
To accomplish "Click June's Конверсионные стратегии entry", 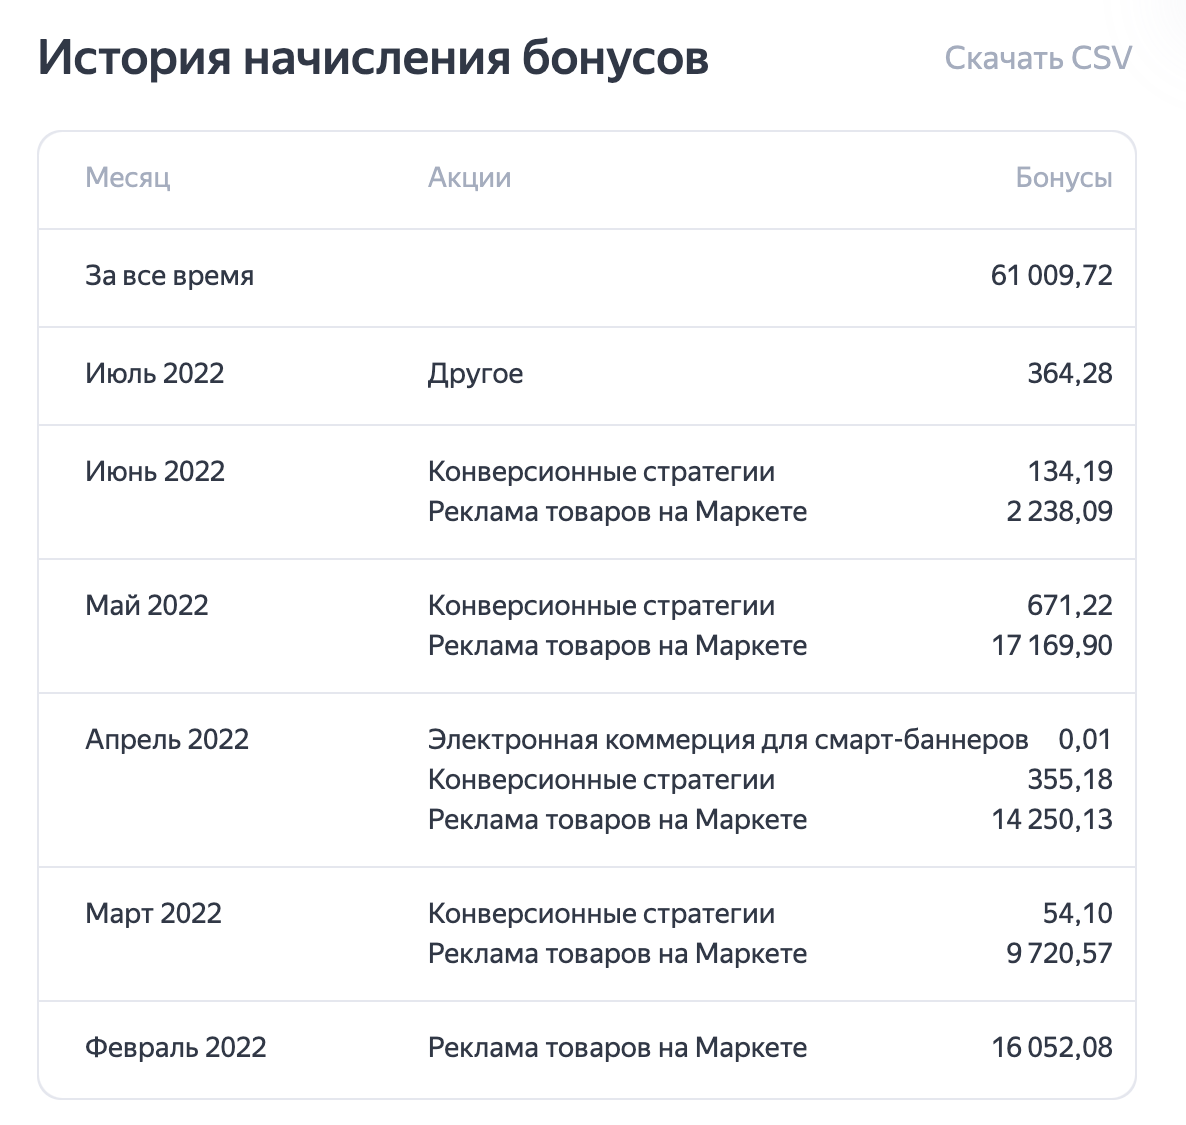I will point(601,472).
